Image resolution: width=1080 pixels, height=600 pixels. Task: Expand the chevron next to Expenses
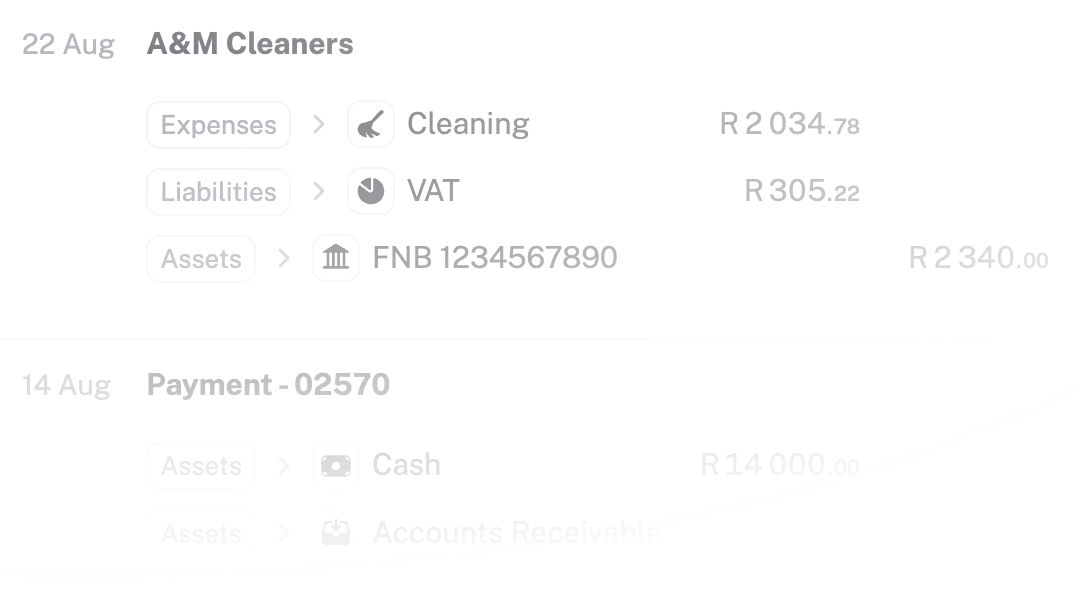[x=319, y=125]
